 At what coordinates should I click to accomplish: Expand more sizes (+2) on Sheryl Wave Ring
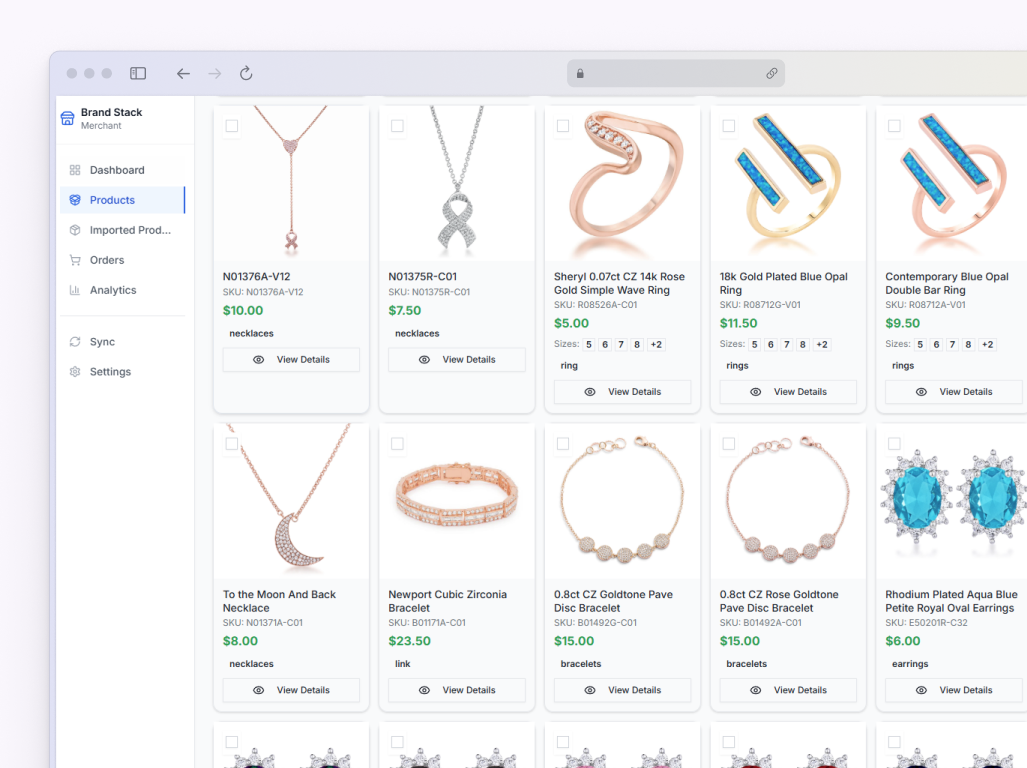pyautogui.click(x=656, y=345)
